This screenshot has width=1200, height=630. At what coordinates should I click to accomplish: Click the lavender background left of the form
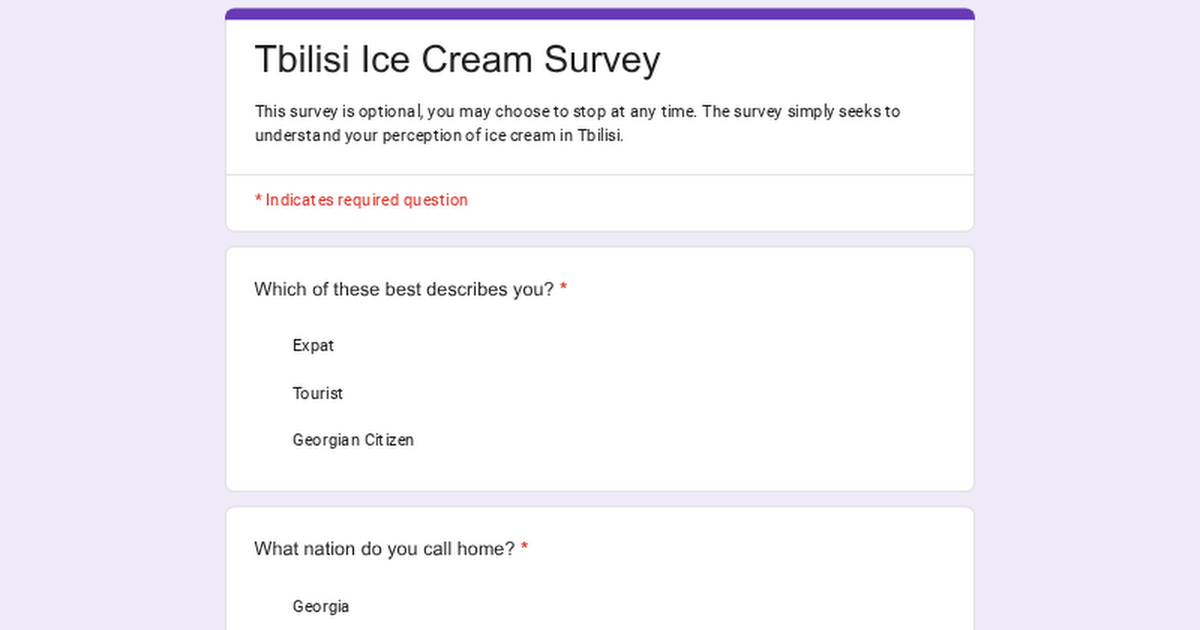click(x=110, y=320)
